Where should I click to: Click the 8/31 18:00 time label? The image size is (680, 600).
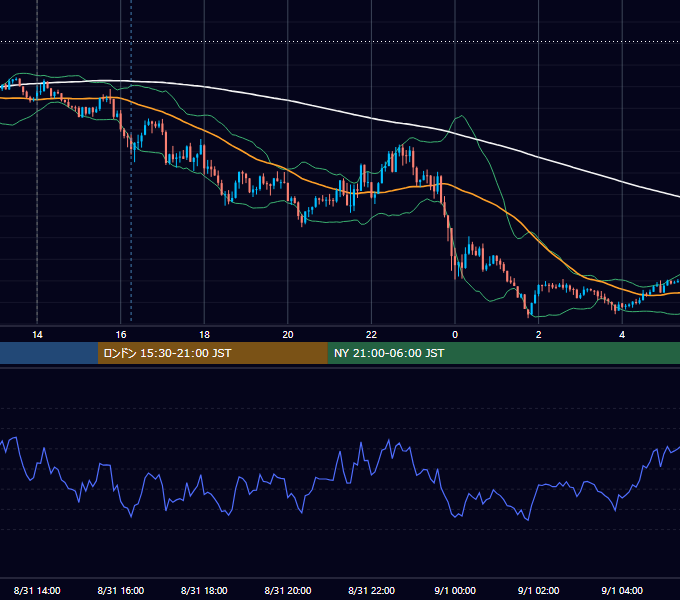[204, 590]
